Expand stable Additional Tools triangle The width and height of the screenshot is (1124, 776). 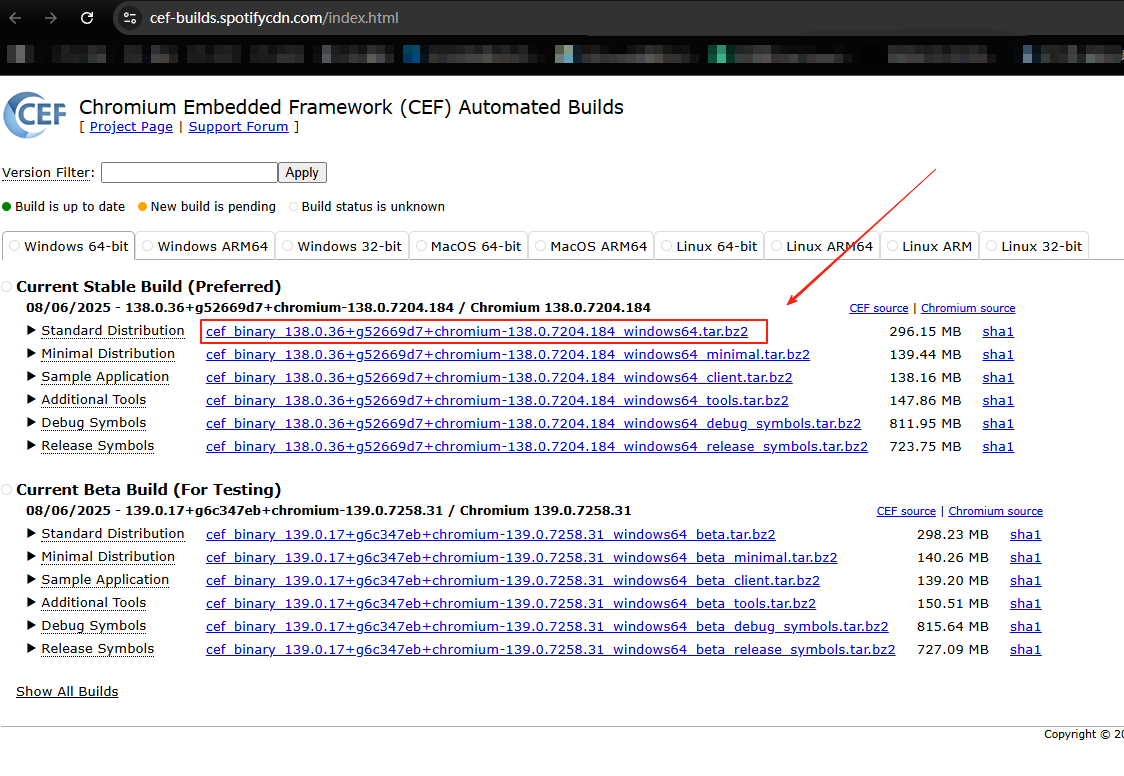31,399
